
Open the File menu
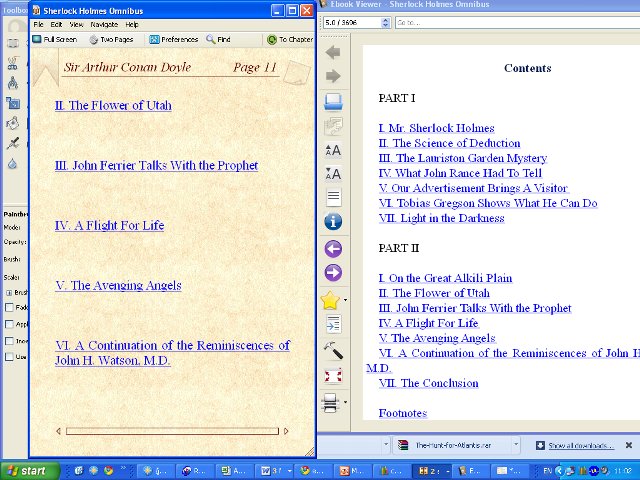38,24
